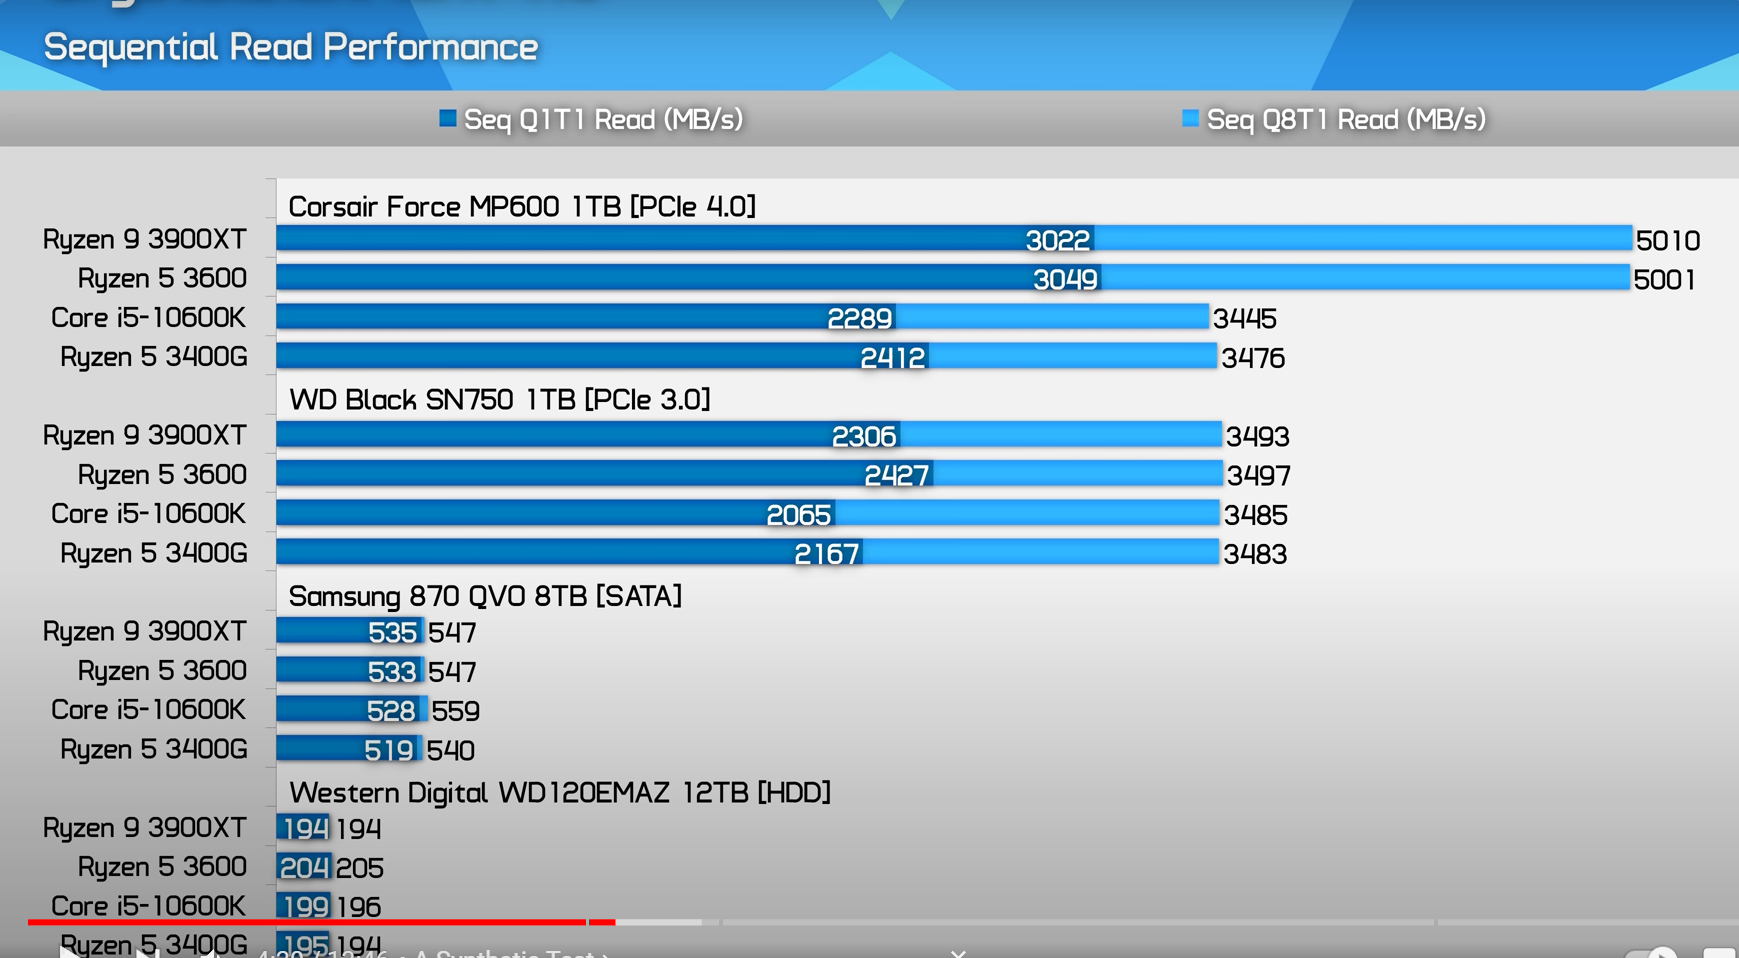Click Ryzen 5 3600 label under Samsung 870 QVO
This screenshot has width=1739, height=958.
click(x=162, y=670)
